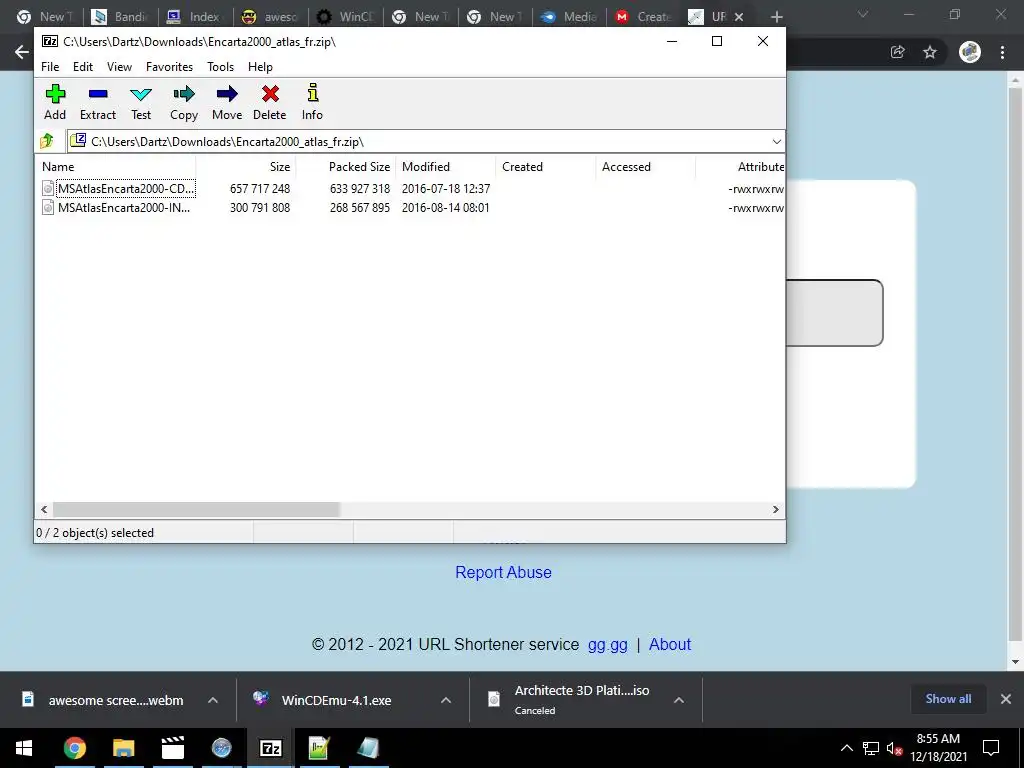Open the Help menu in 7-Zip

click(x=260, y=67)
